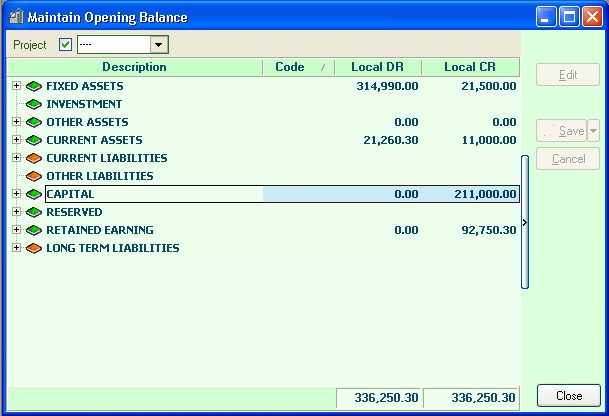
Task: Click the Maintain Opening Balance title bar icon
Action: (x=16, y=17)
